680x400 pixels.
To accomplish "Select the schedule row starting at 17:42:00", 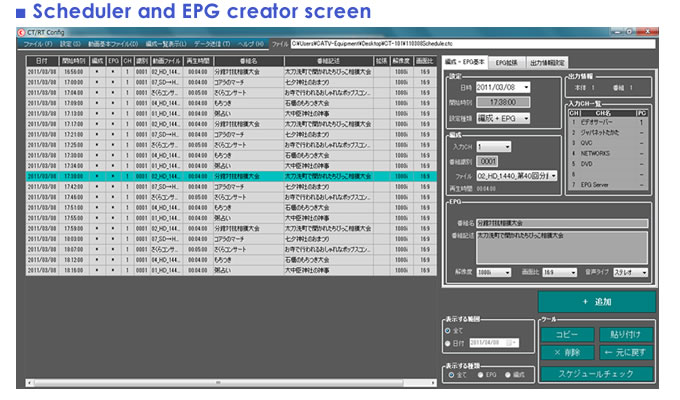I will [231, 187].
